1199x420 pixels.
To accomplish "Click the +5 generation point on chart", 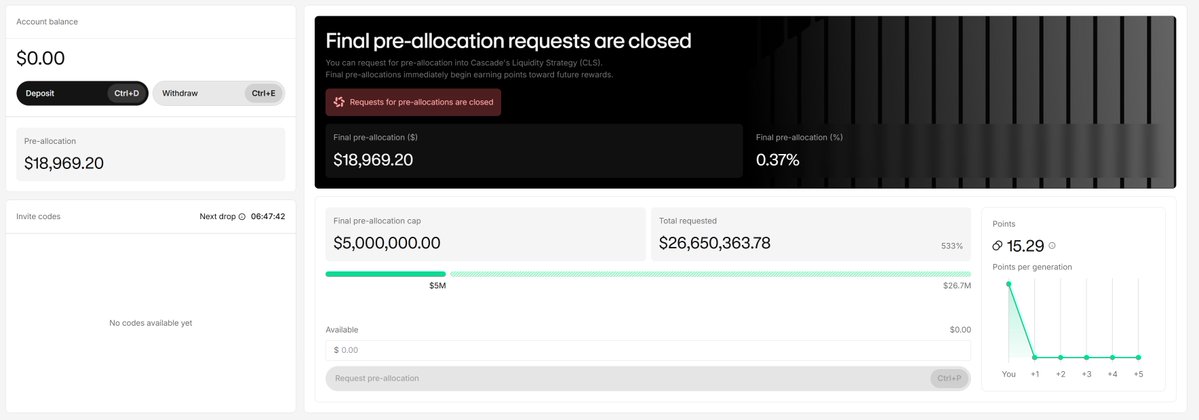I will click(1139, 357).
